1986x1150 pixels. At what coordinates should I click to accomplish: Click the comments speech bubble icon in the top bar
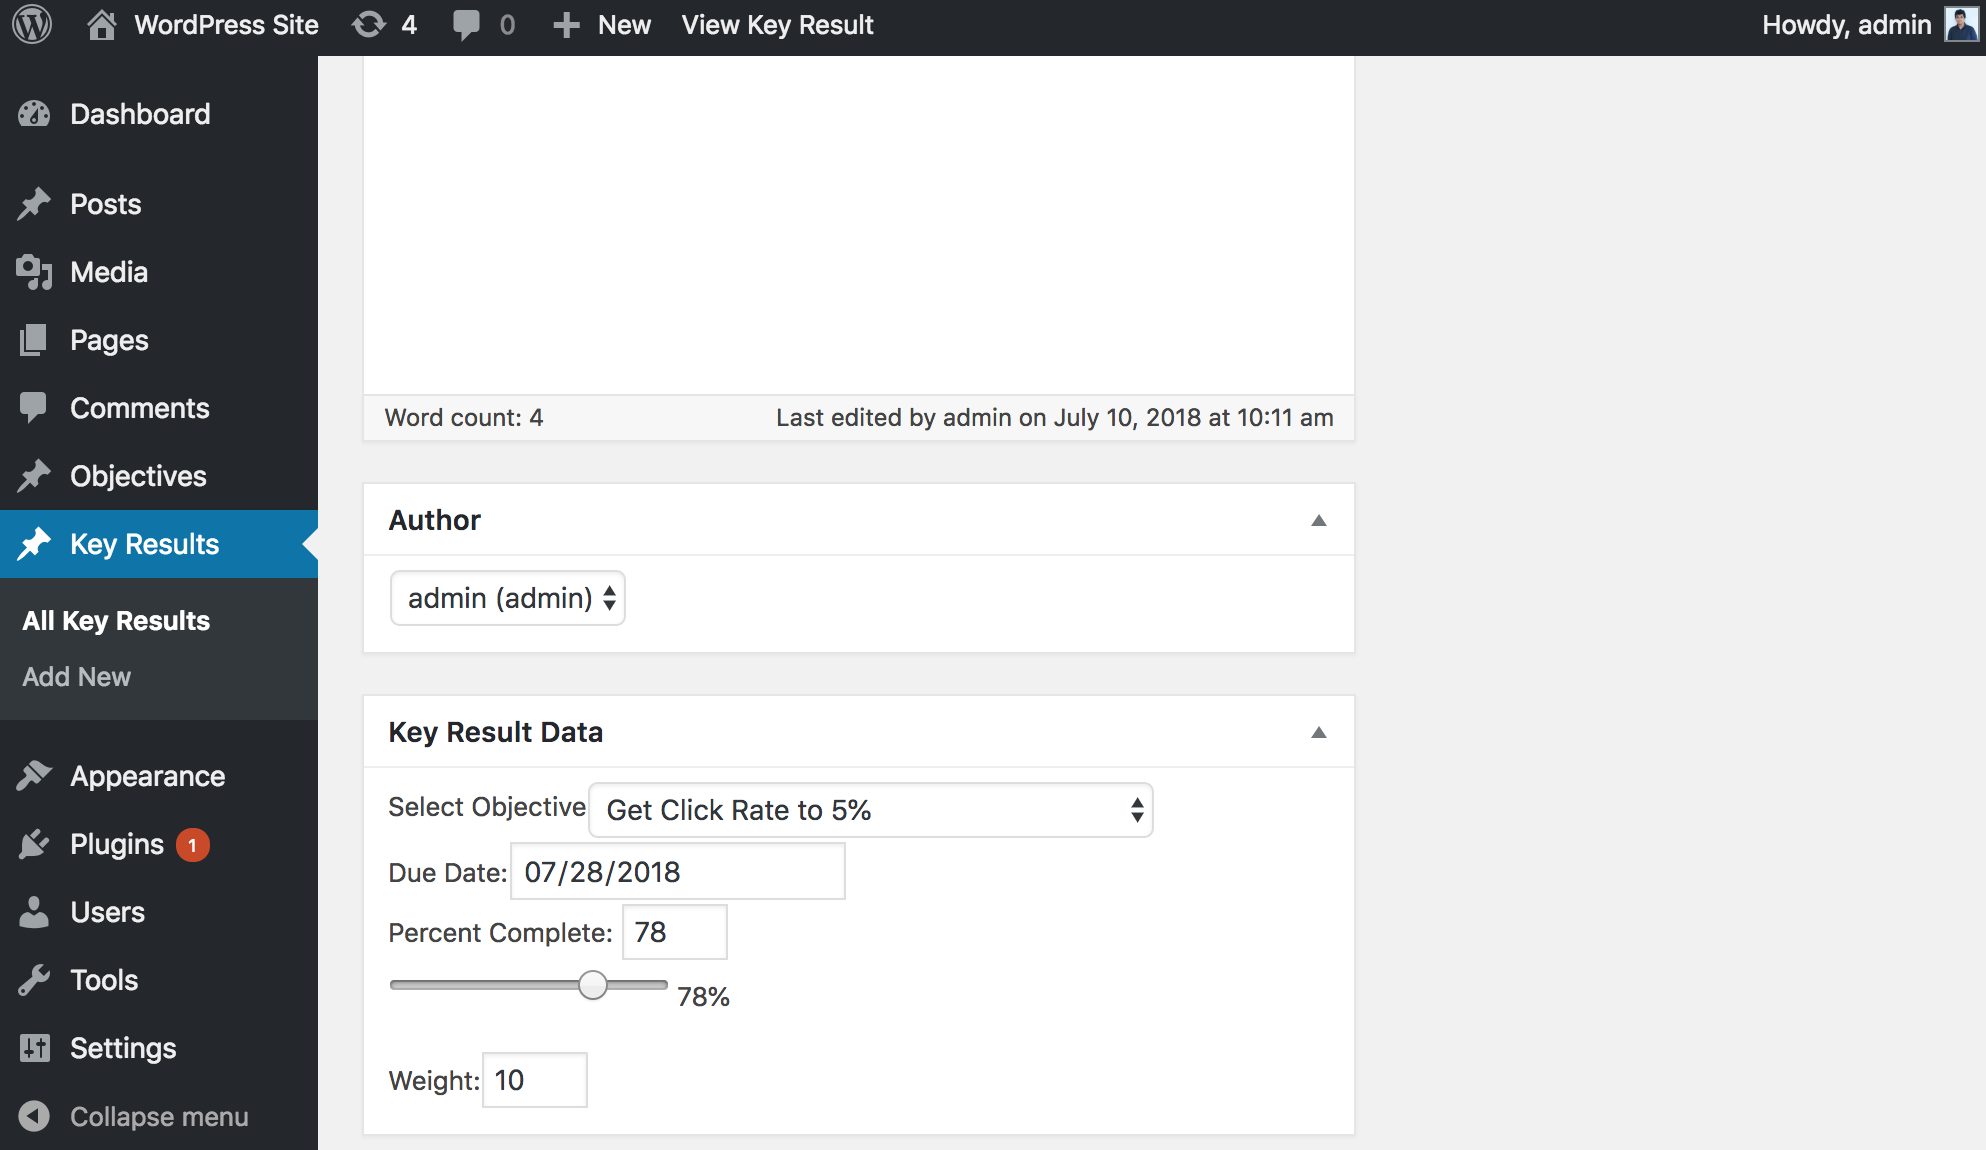pyautogui.click(x=466, y=25)
